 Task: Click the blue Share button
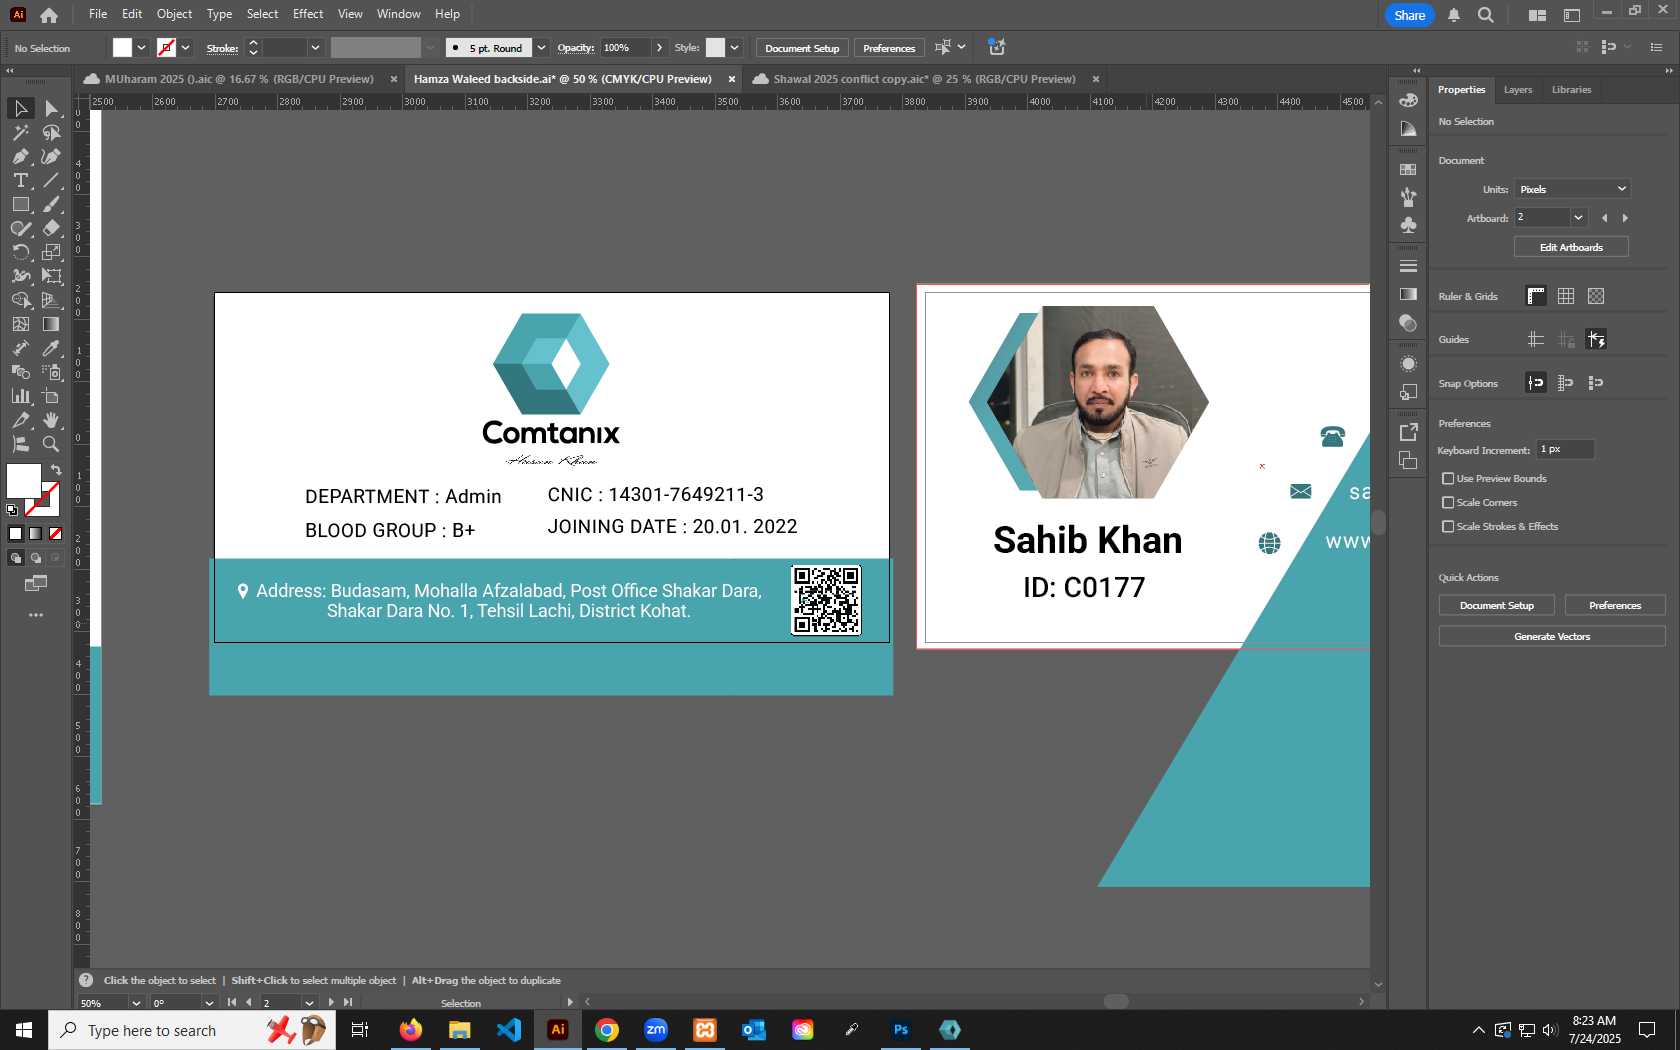pos(1409,15)
